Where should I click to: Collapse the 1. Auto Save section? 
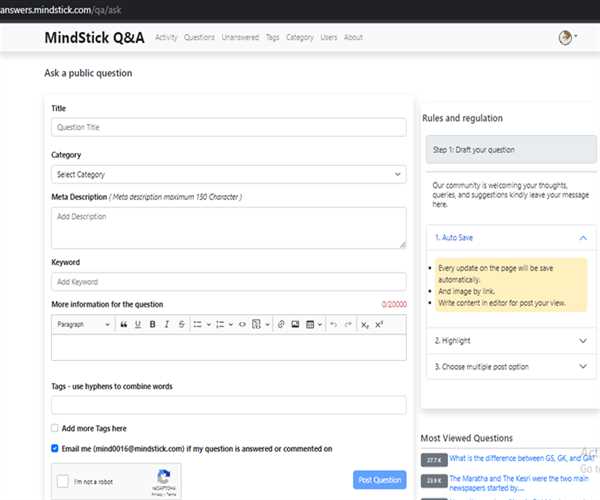click(511, 238)
